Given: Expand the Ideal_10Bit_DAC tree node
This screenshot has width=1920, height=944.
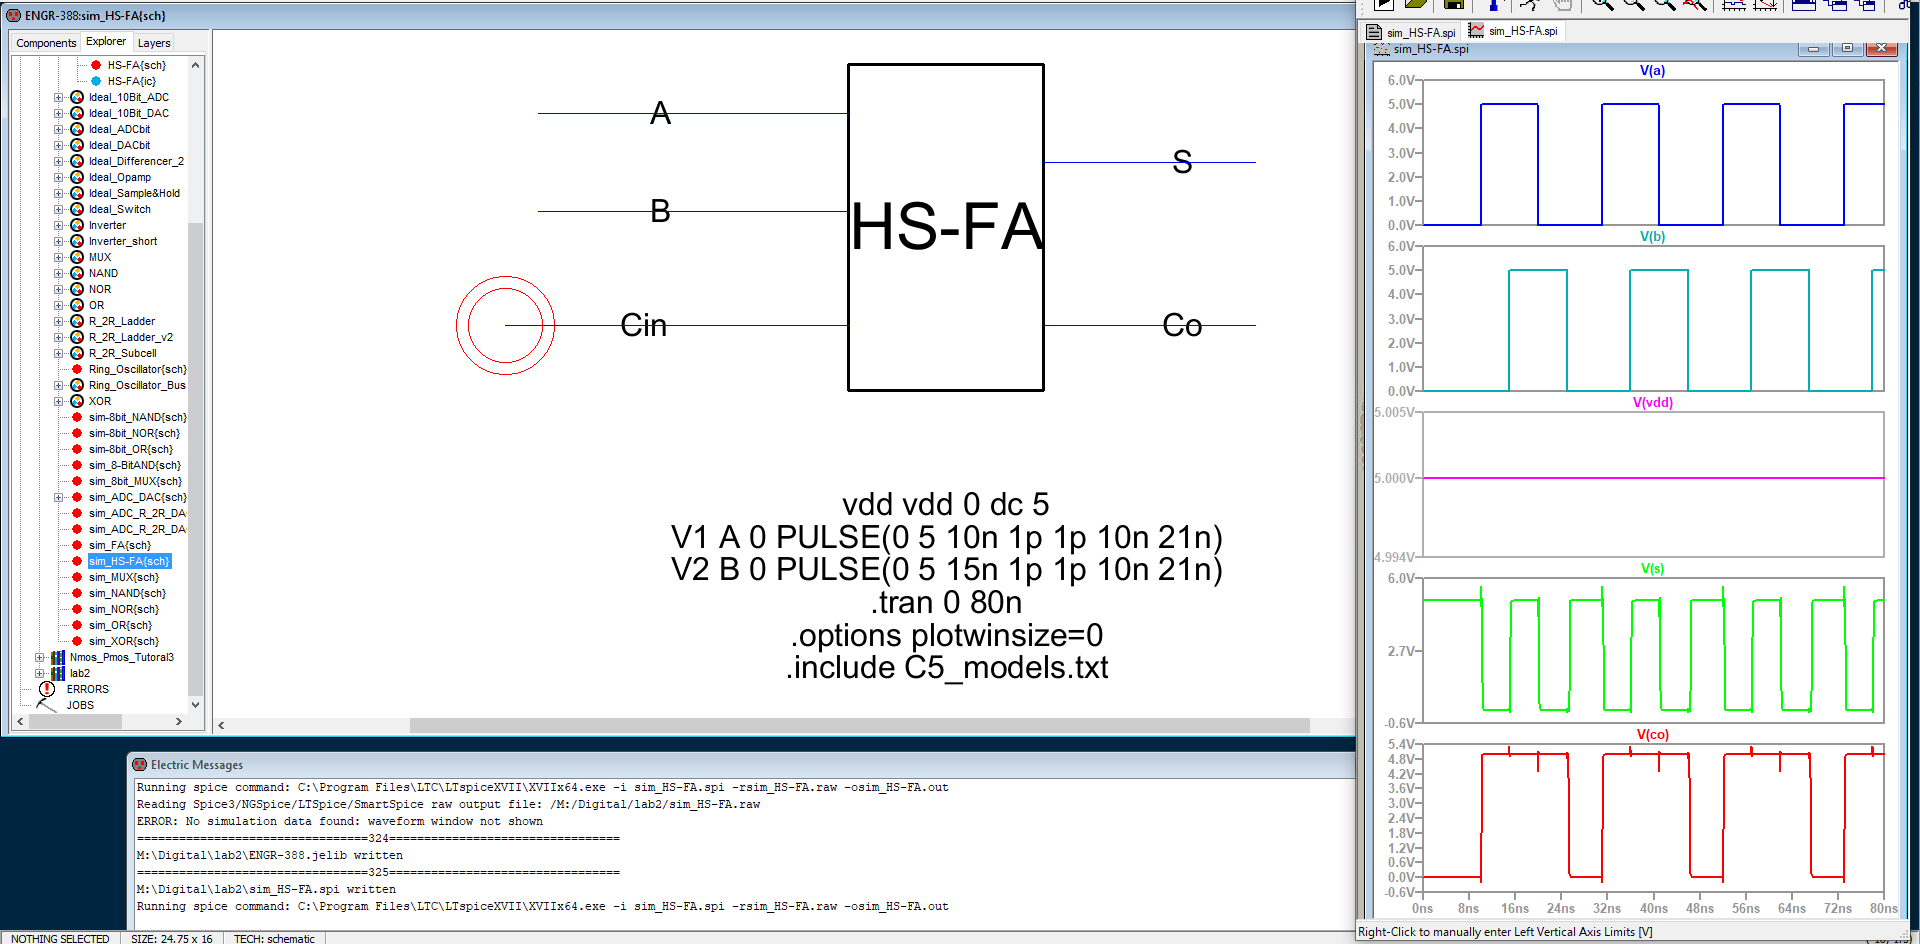Looking at the screenshot, I should pyautogui.click(x=58, y=113).
